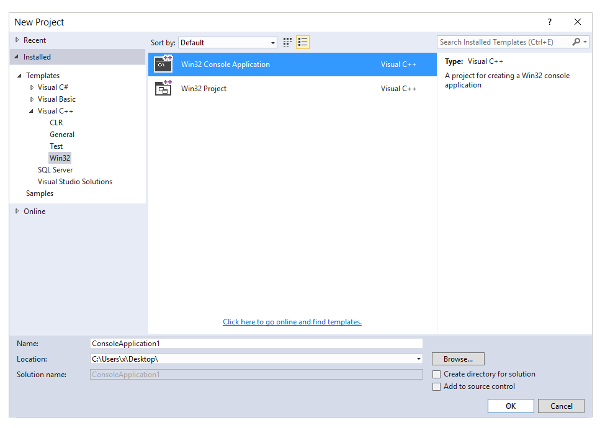Select the Samples tree item
Image resolution: width=600 pixels, height=428 pixels.
coord(39,193)
